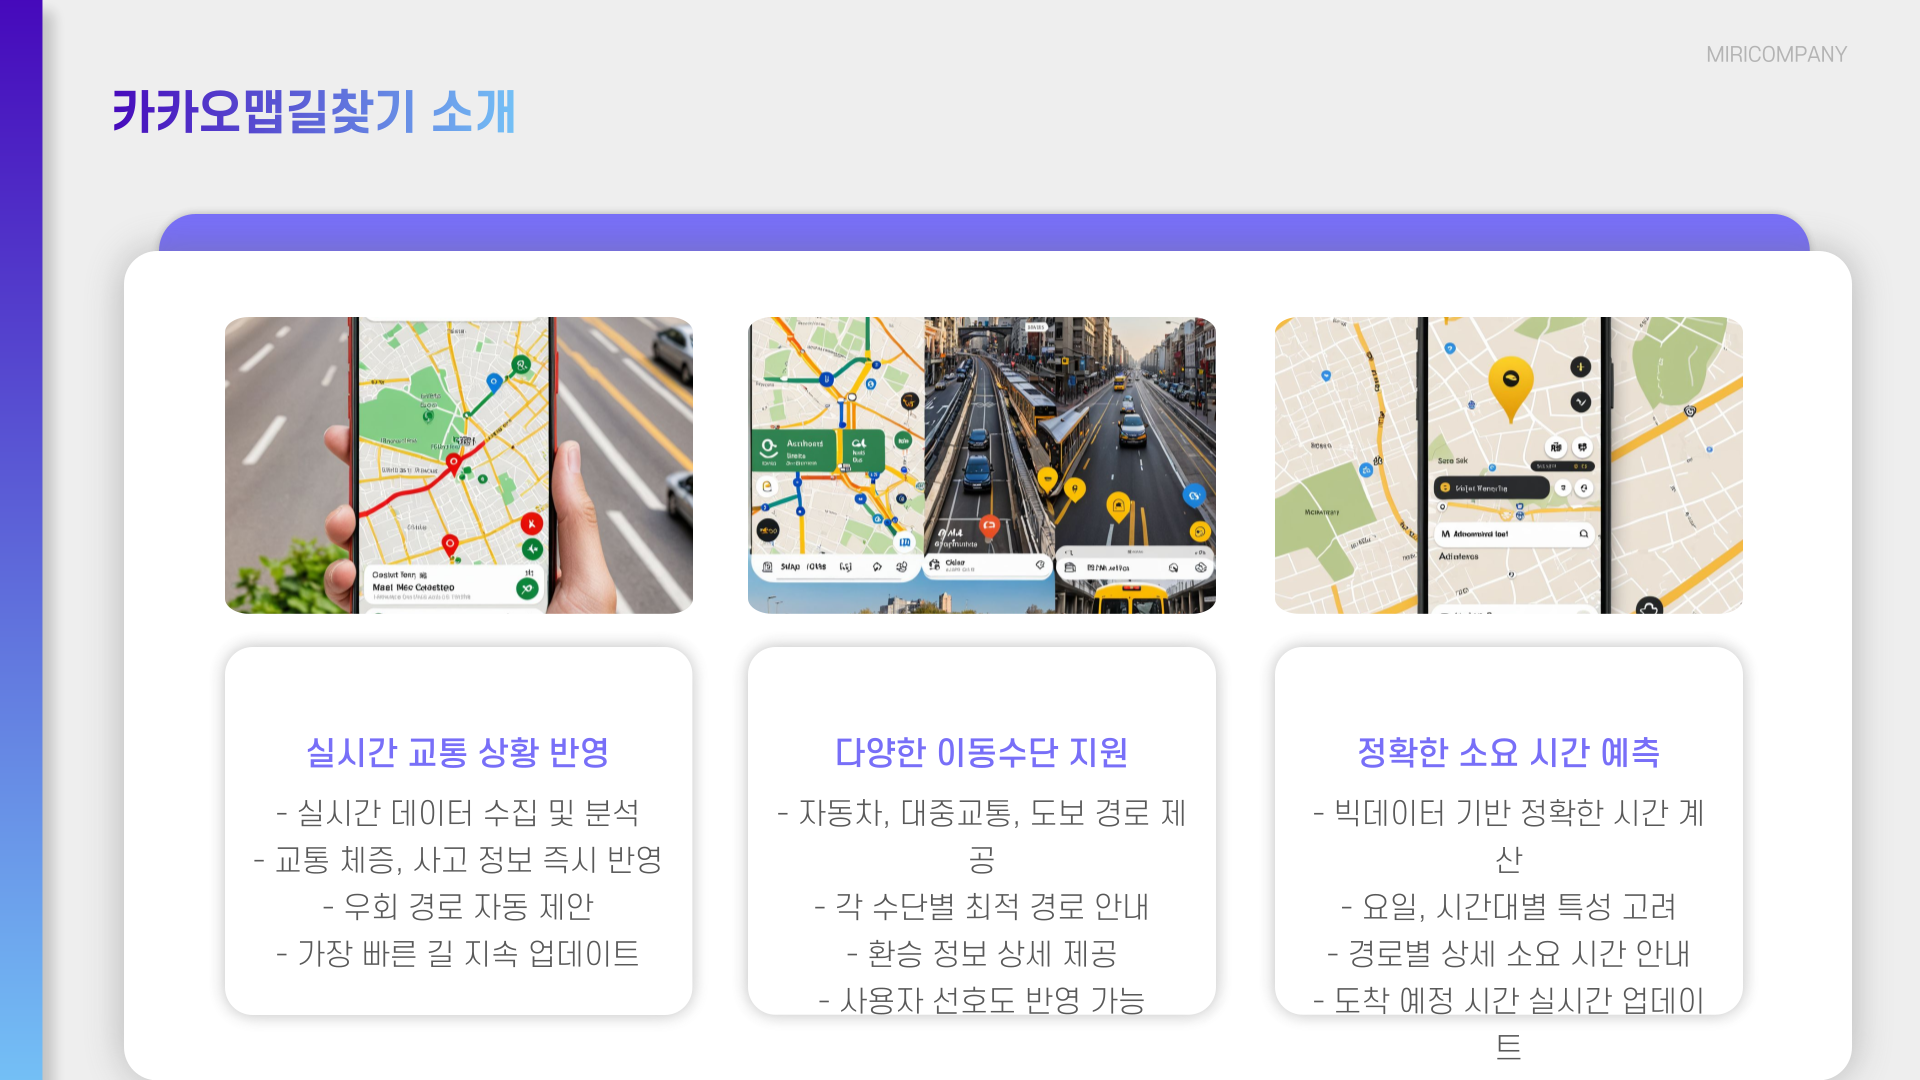1920x1080 pixels.
Task: Click the purple banner bar above white panel
Action: [983, 233]
